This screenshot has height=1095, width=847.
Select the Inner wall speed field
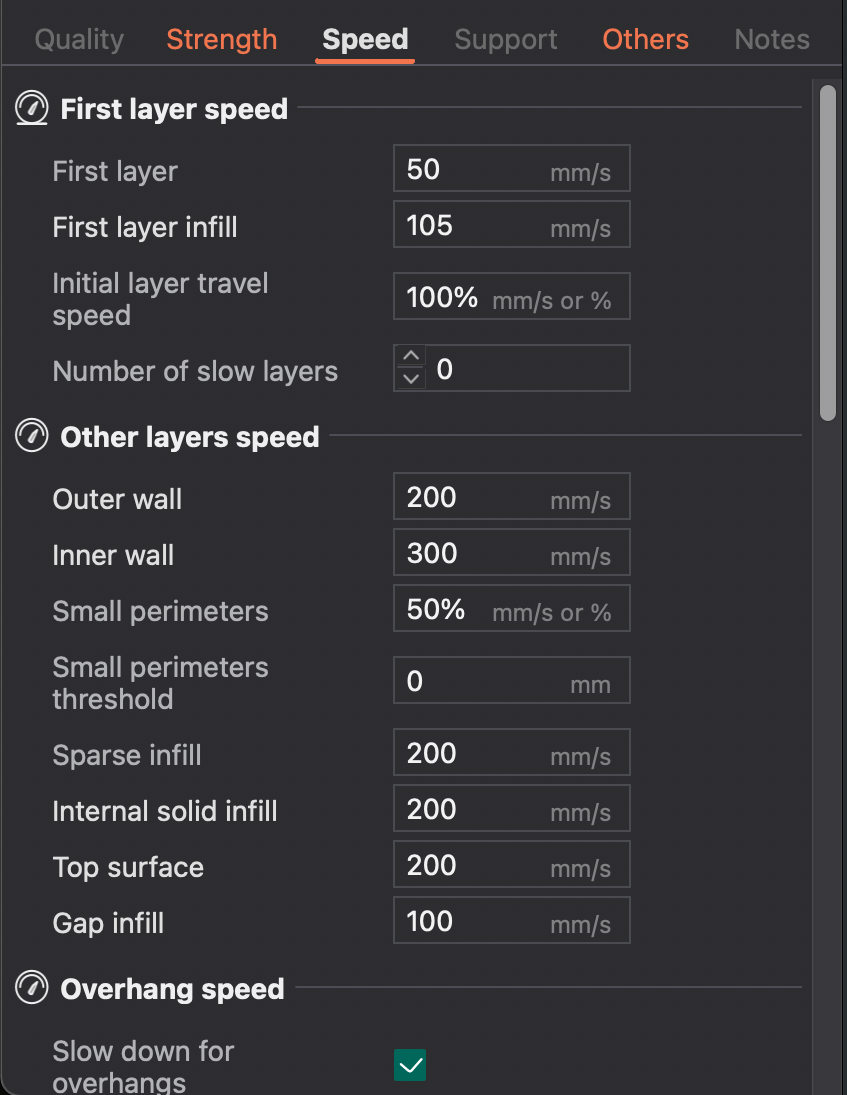coord(512,552)
